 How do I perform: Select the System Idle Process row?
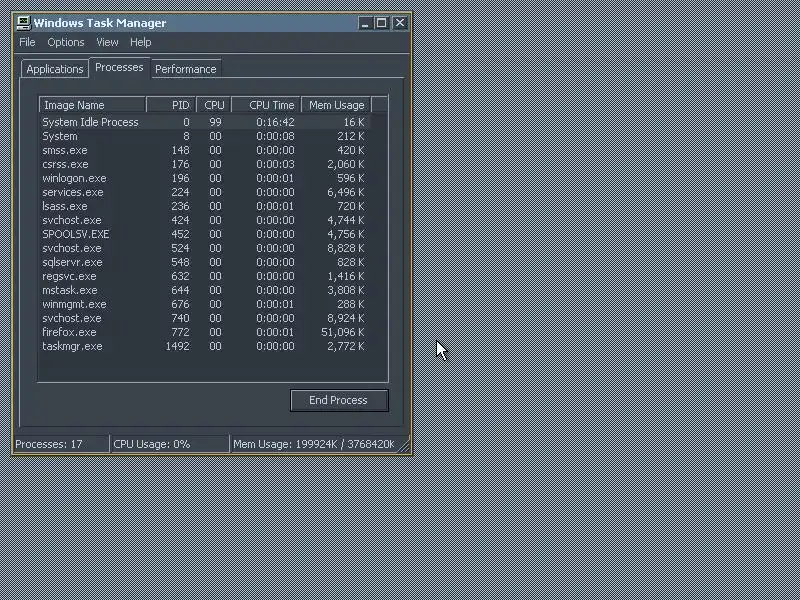205,122
